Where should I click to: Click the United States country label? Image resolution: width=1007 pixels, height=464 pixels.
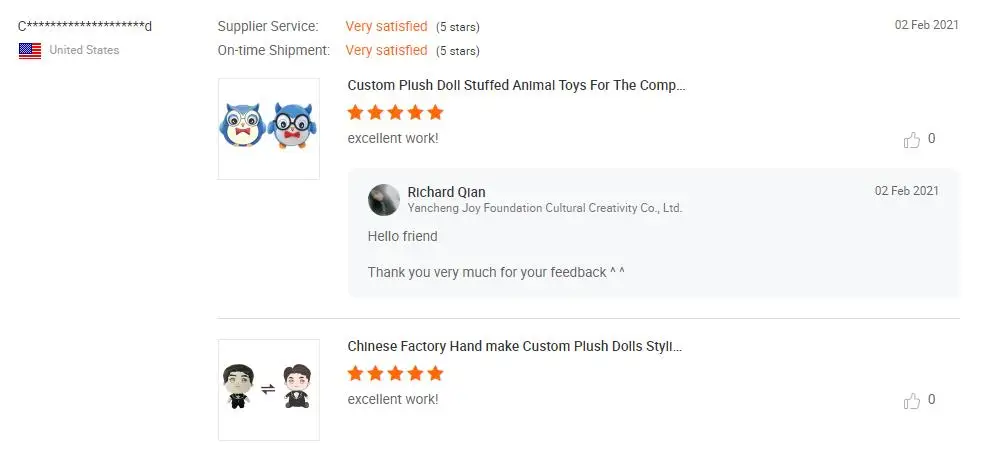click(x=84, y=50)
